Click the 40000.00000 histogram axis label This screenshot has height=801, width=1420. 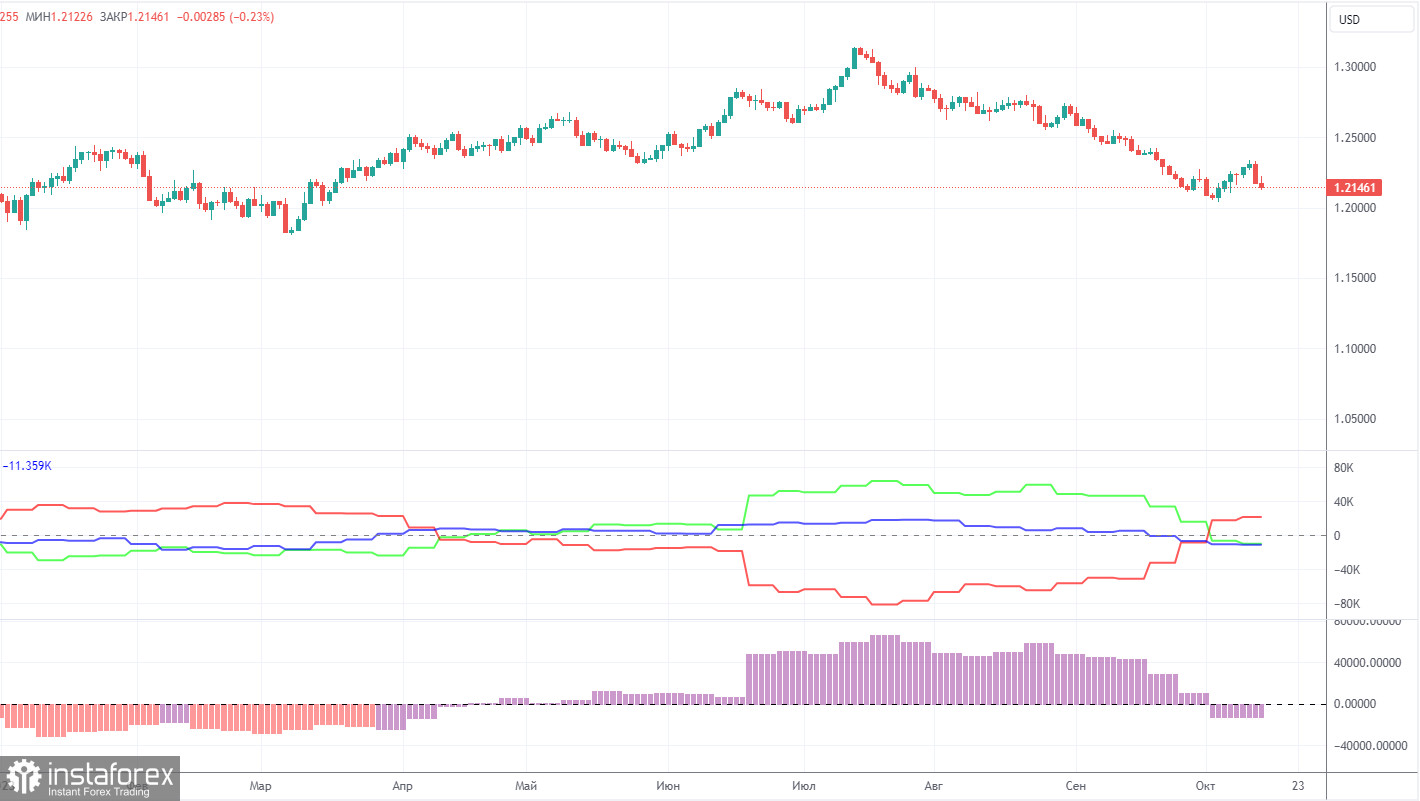click(x=1367, y=662)
